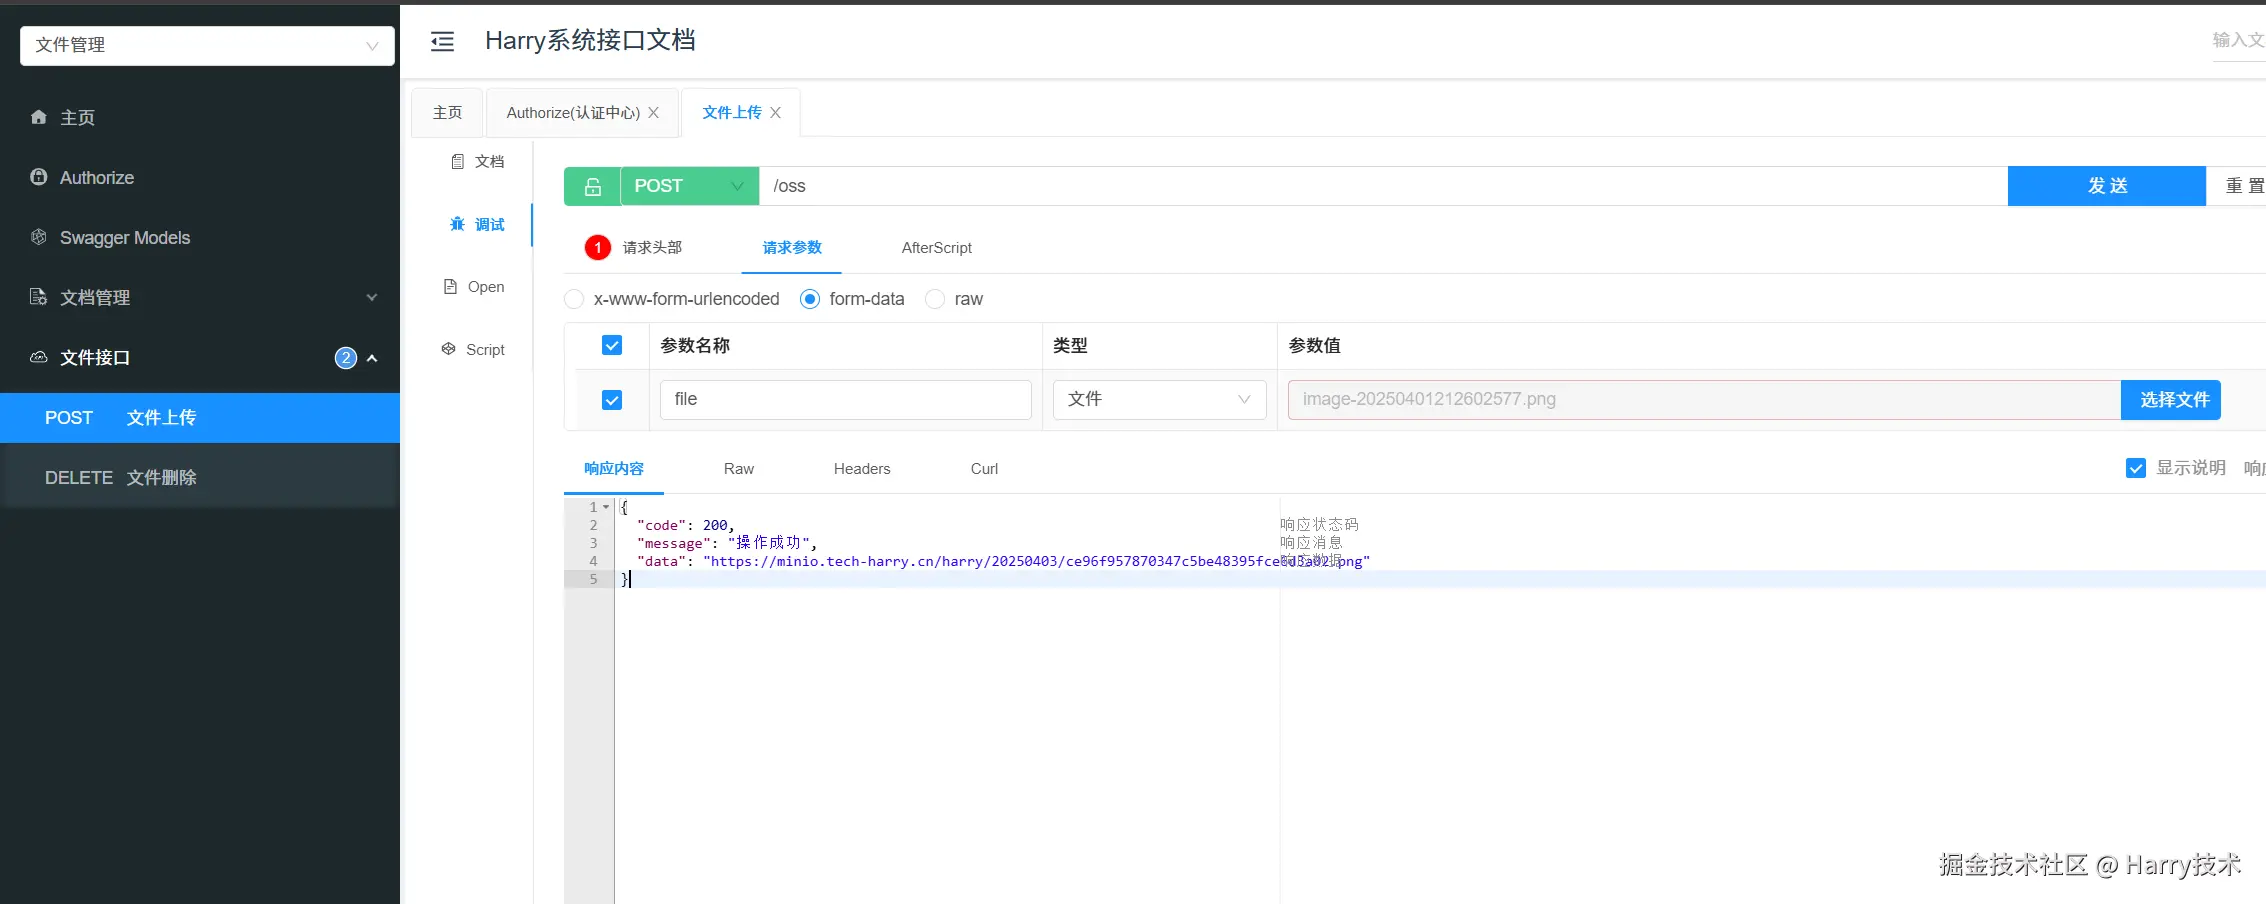
Task: Click the search input at top right
Action: [x=2239, y=40]
